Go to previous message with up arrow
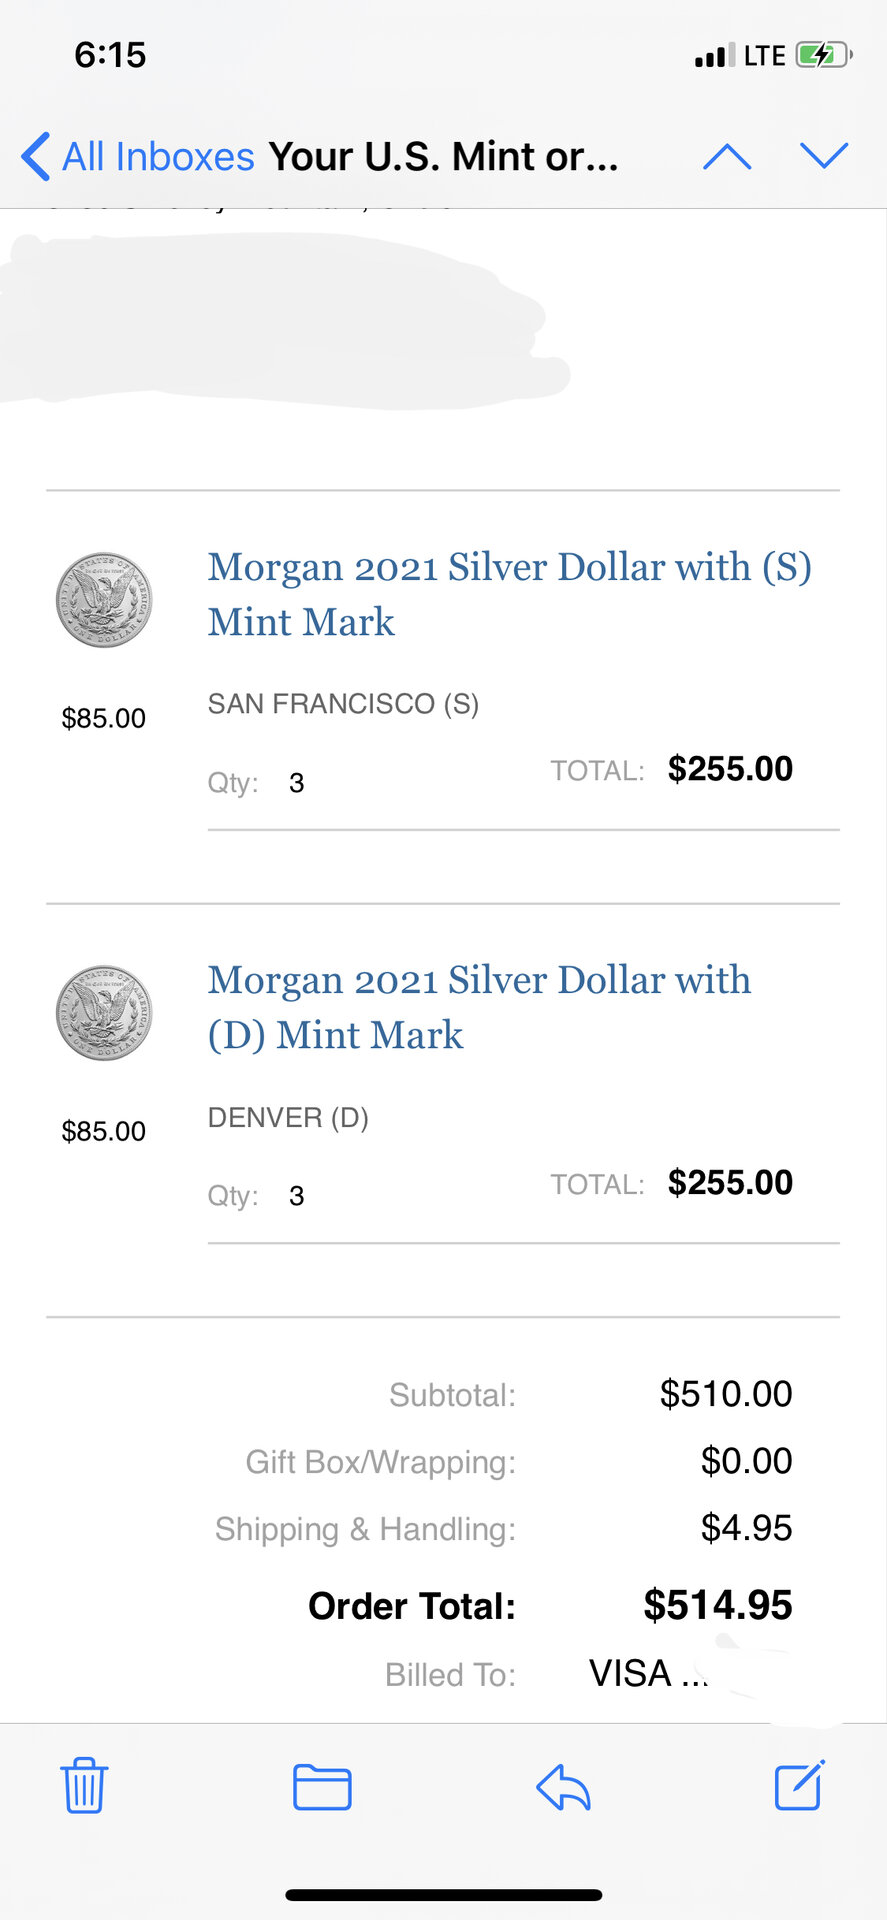 pos(727,157)
